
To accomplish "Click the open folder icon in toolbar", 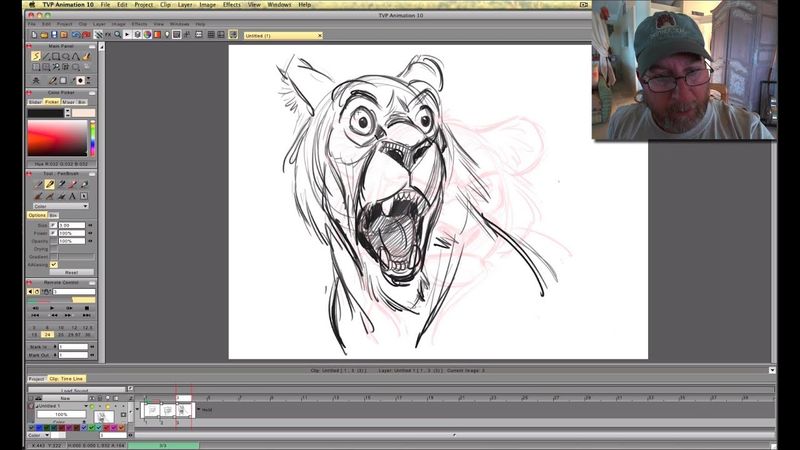I will click(x=44, y=35).
